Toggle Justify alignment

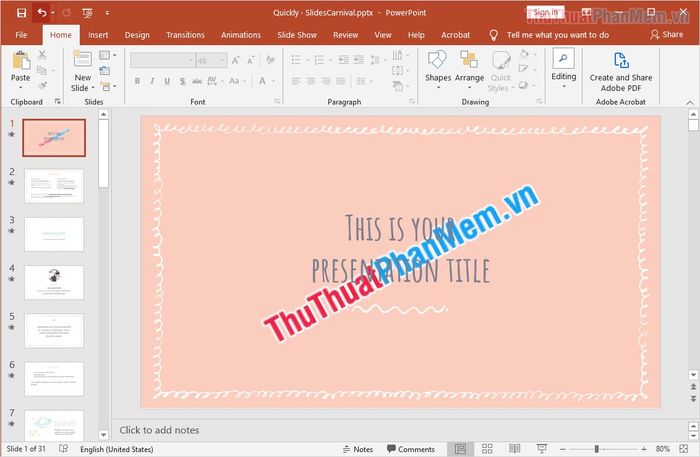point(341,81)
